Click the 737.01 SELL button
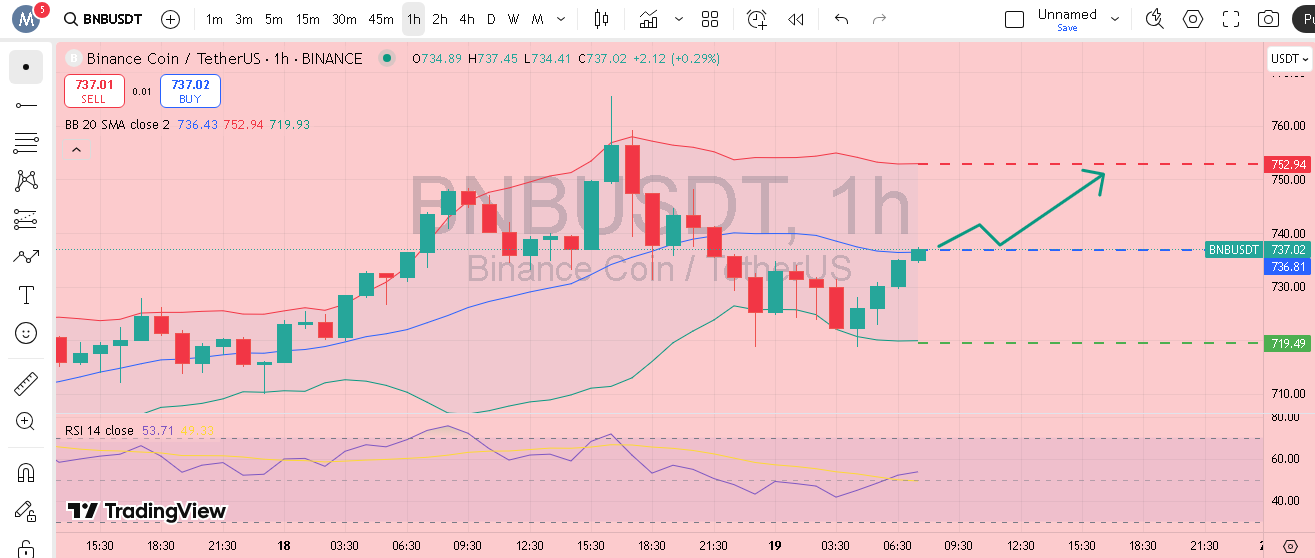 pos(93,91)
